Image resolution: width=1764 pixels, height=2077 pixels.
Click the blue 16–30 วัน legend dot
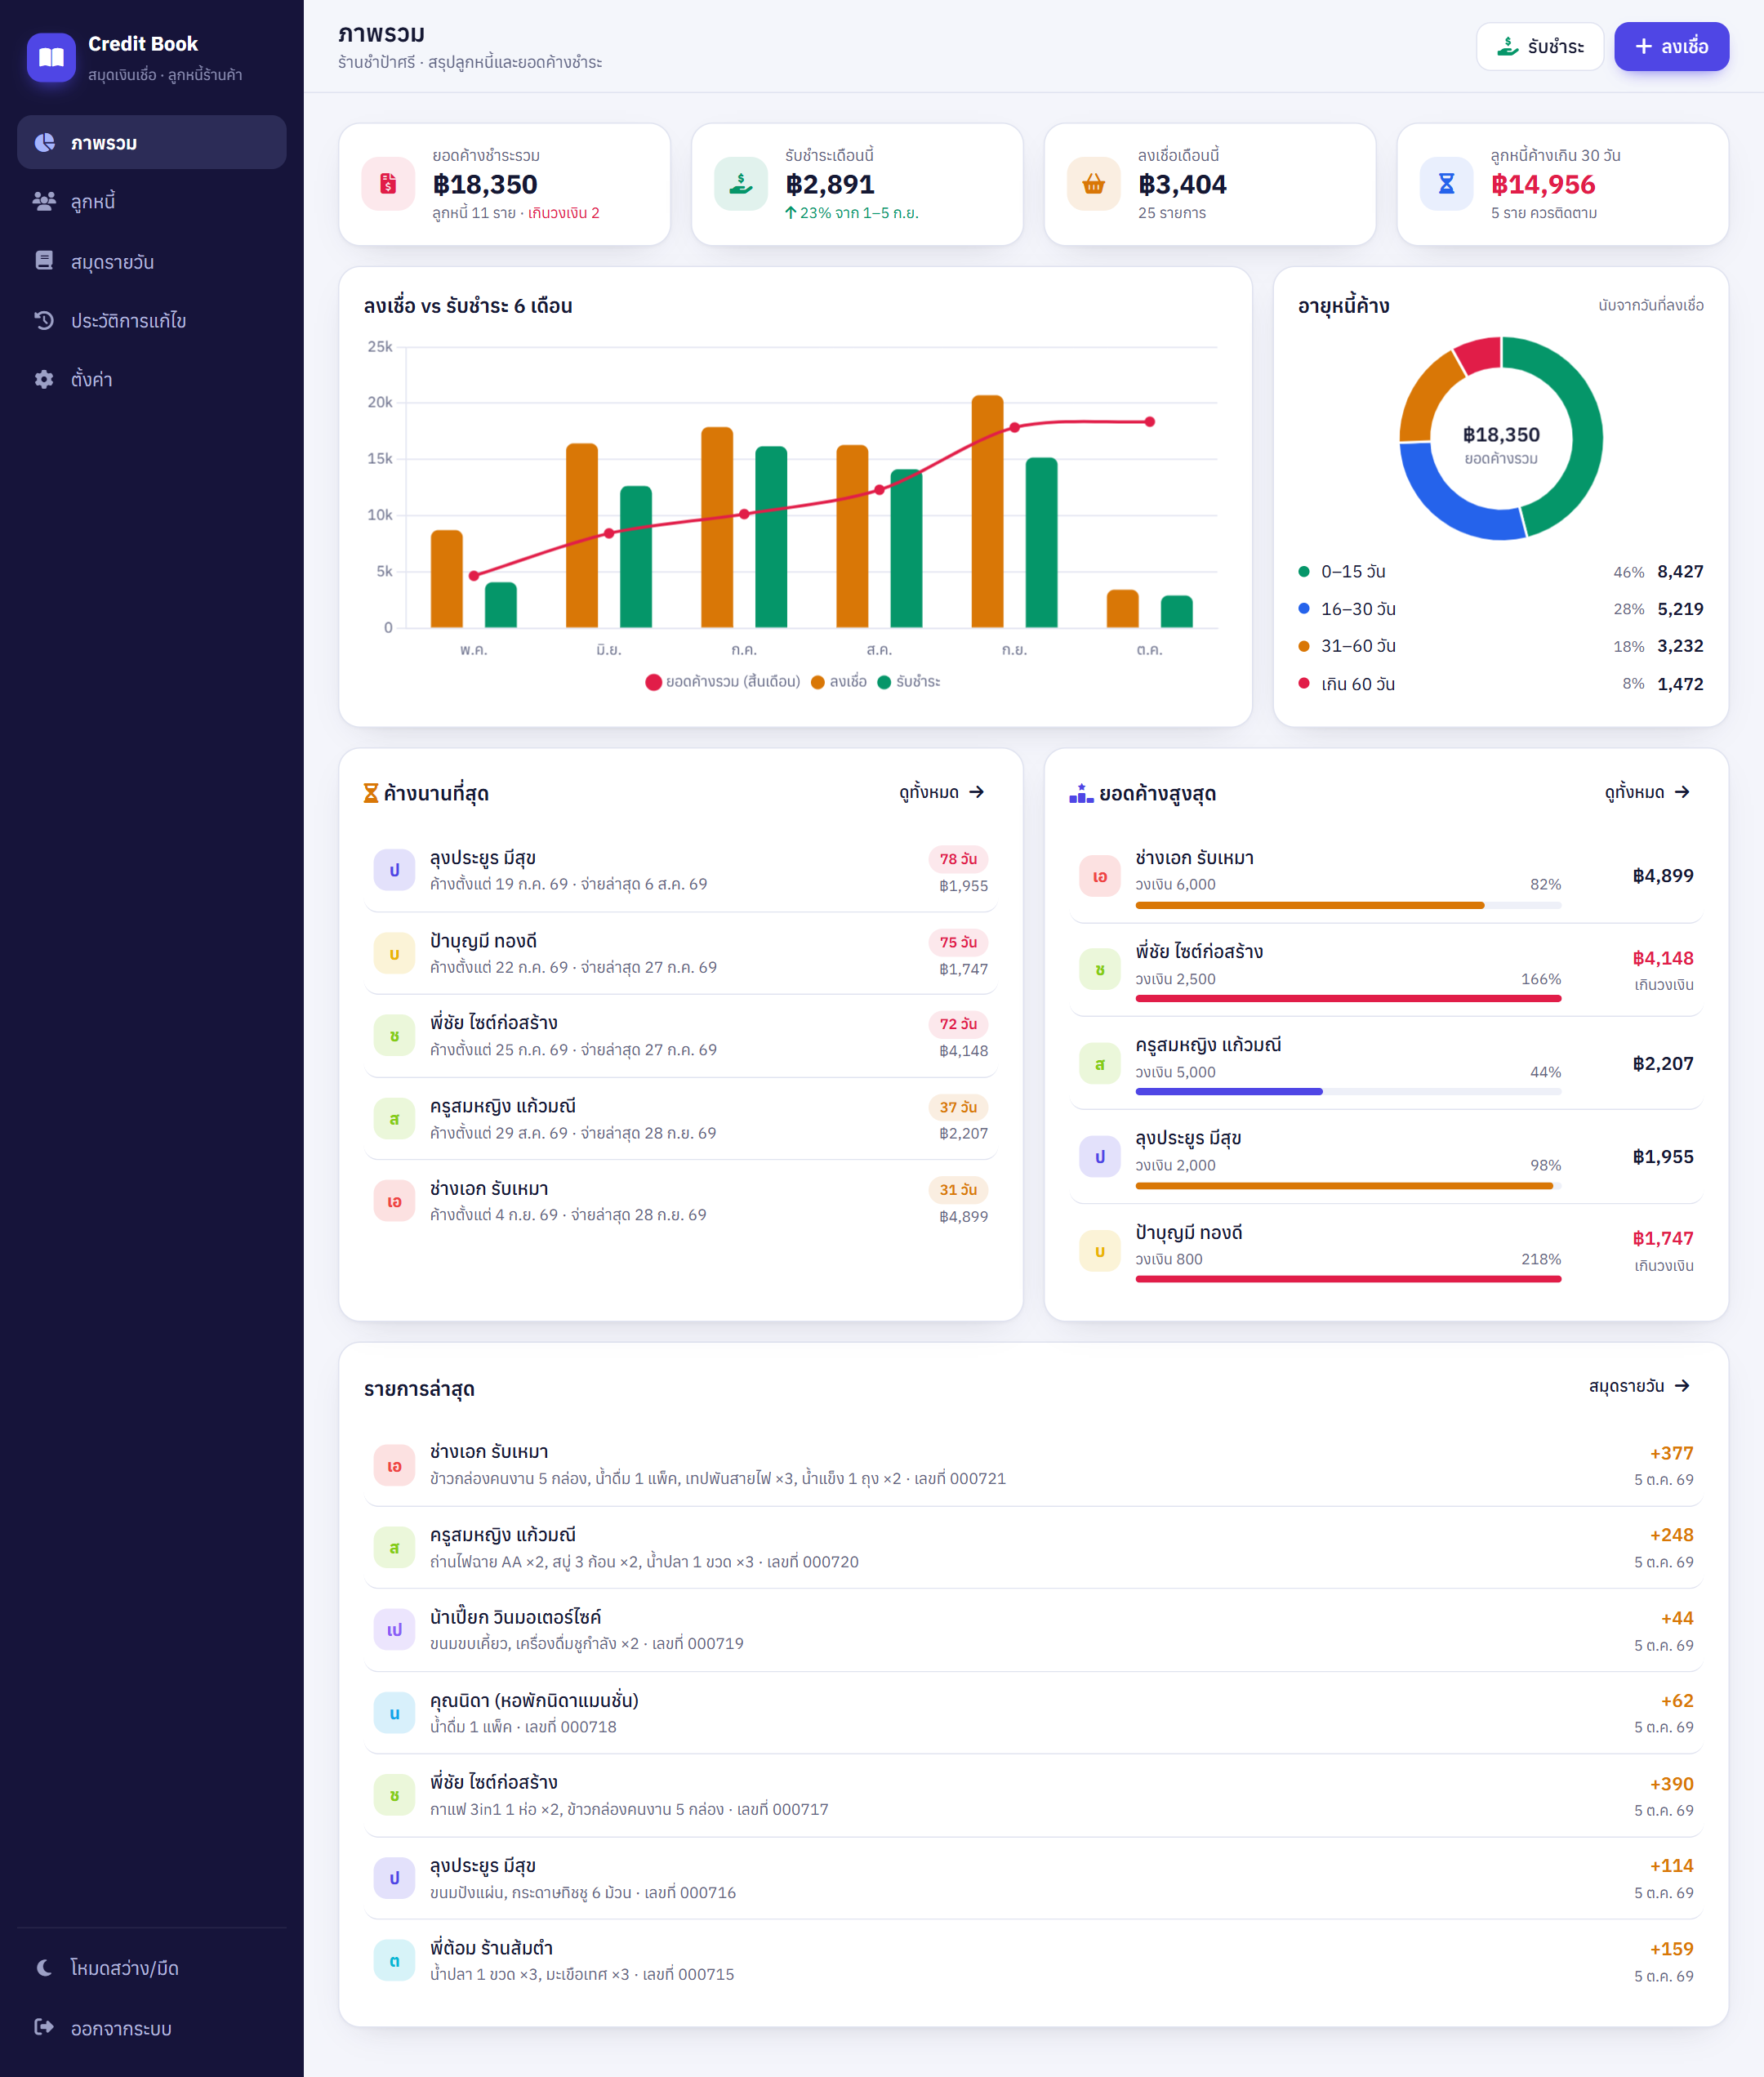1304,608
